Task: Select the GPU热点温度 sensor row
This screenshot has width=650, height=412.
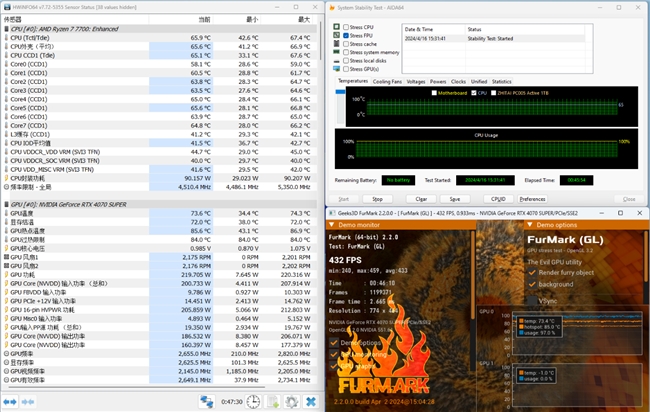Action: [x=159, y=231]
